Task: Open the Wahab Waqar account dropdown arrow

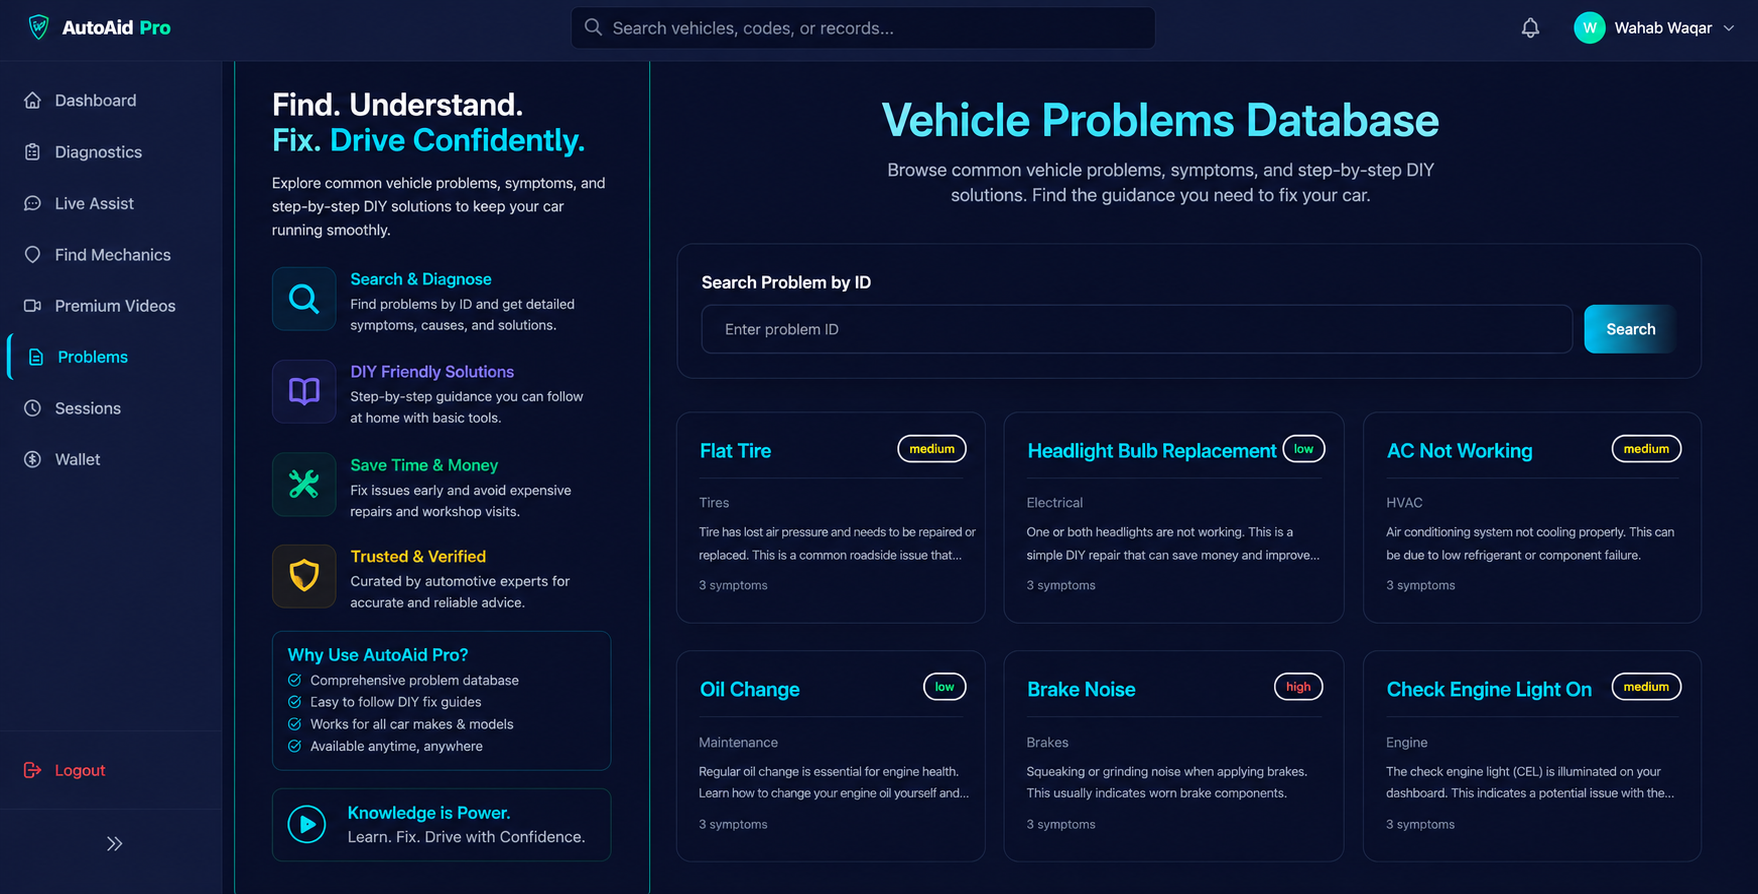Action: click(1729, 28)
